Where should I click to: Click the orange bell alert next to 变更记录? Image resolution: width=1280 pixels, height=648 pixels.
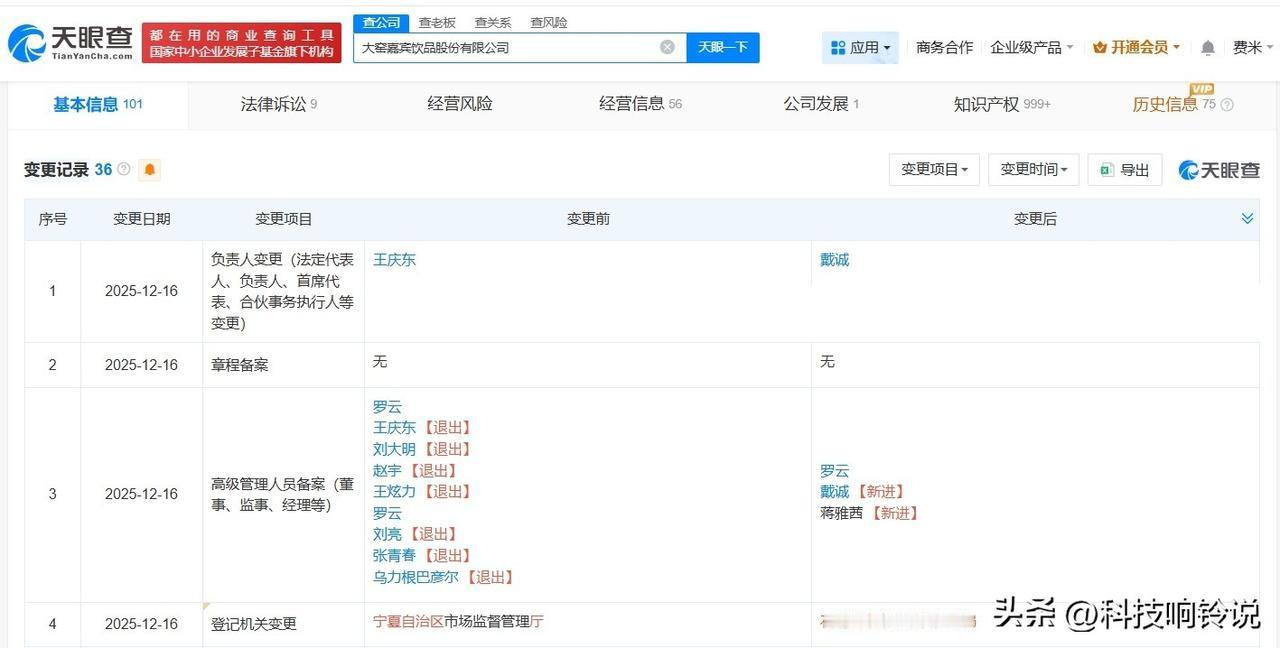click(150, 170)
